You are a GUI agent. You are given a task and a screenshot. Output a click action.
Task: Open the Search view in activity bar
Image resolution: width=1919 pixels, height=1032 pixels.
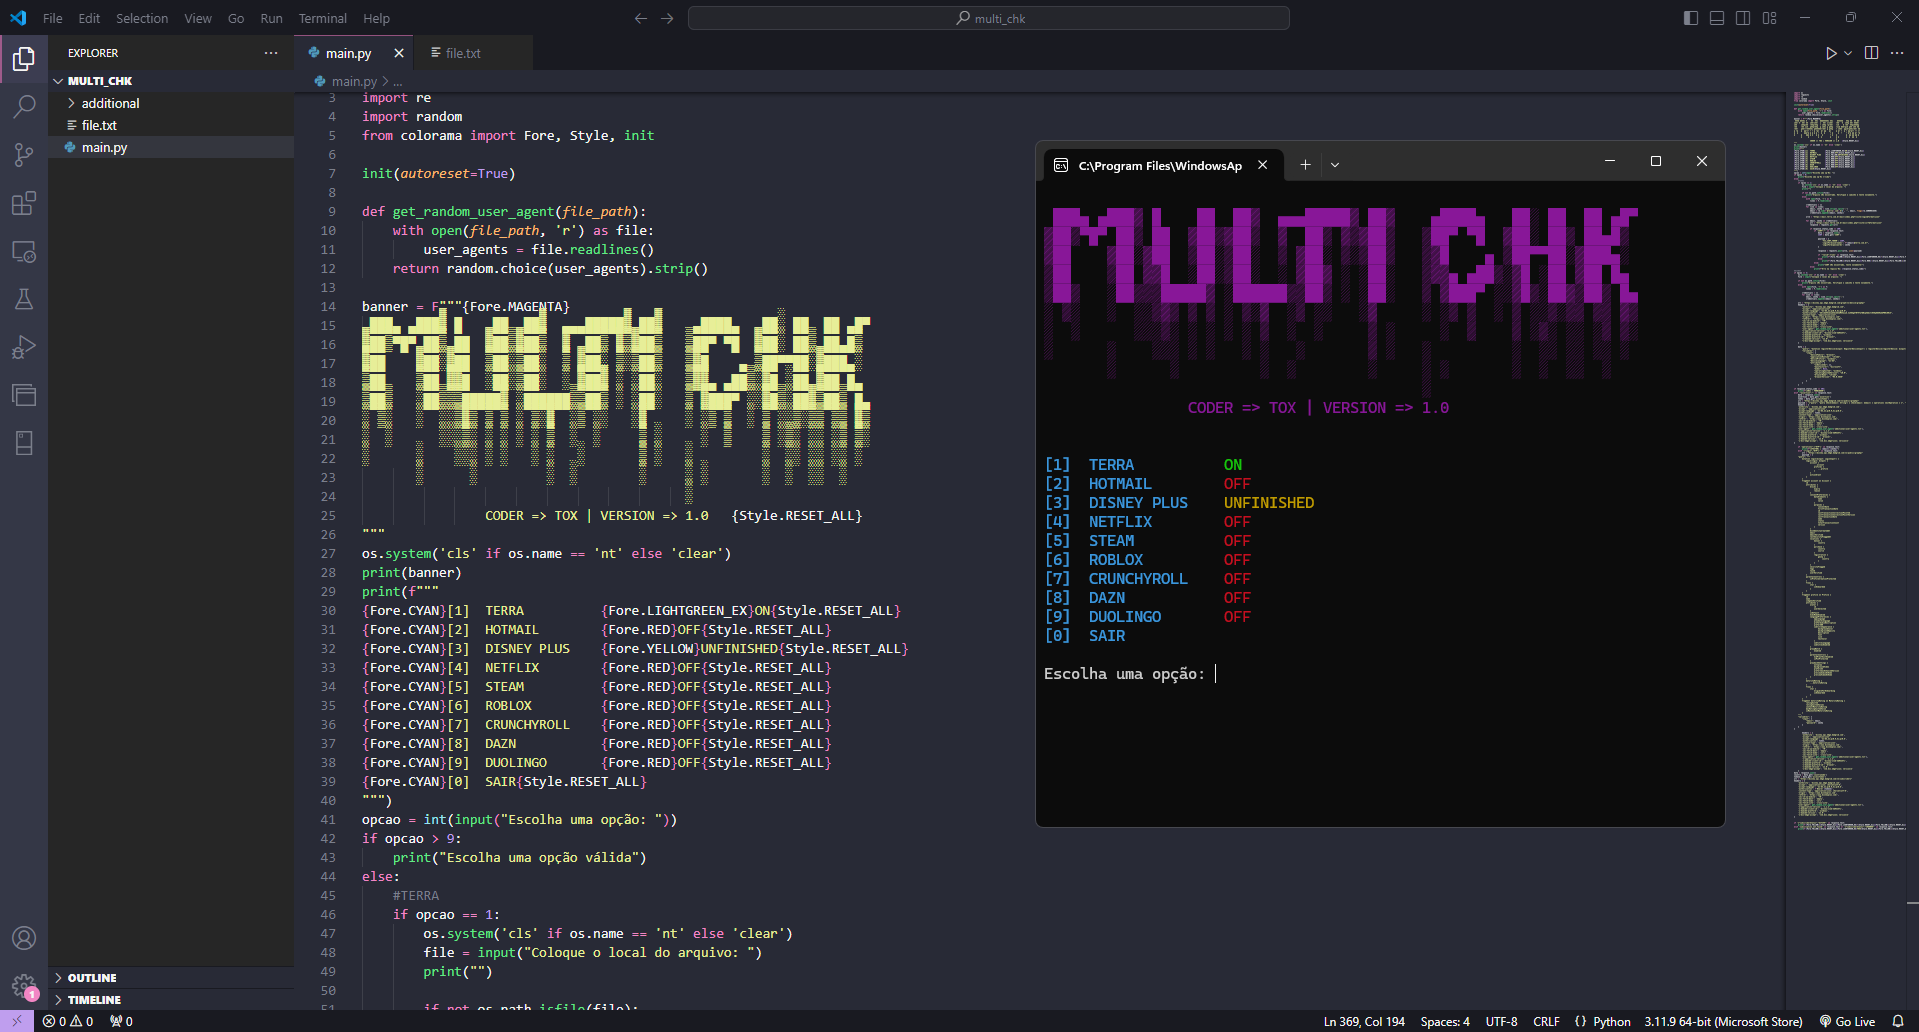[24, 106]
